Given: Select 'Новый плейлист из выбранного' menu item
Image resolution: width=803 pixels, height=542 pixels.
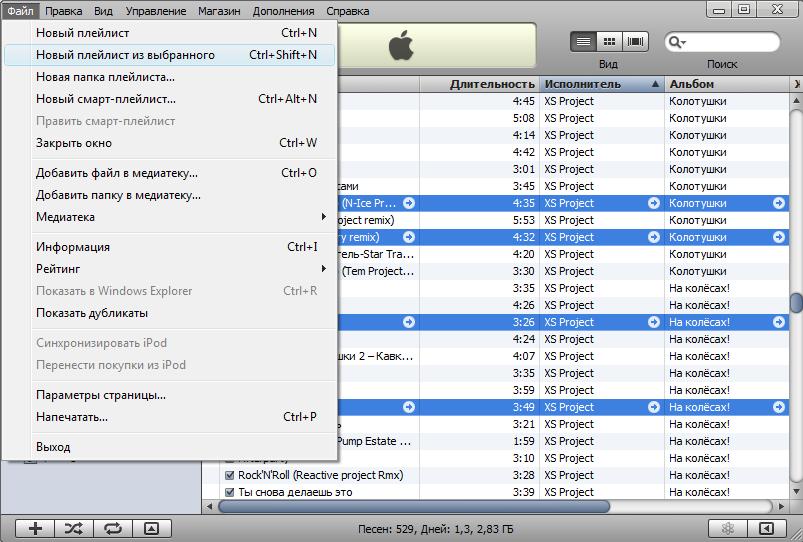Looking at the screenshot, I should pyautogui.click(x=125, y=55).
